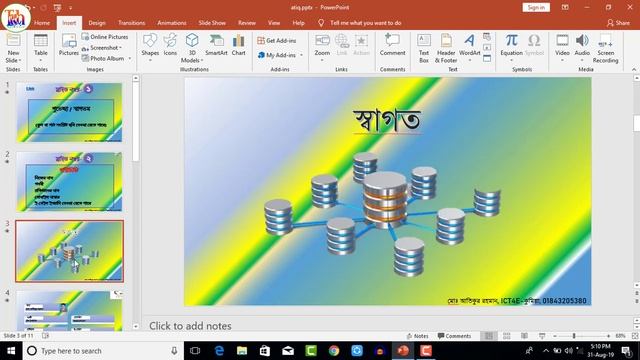
Task: Insert a Text Box
Action: pyautogui.click(x=424, y=48)
